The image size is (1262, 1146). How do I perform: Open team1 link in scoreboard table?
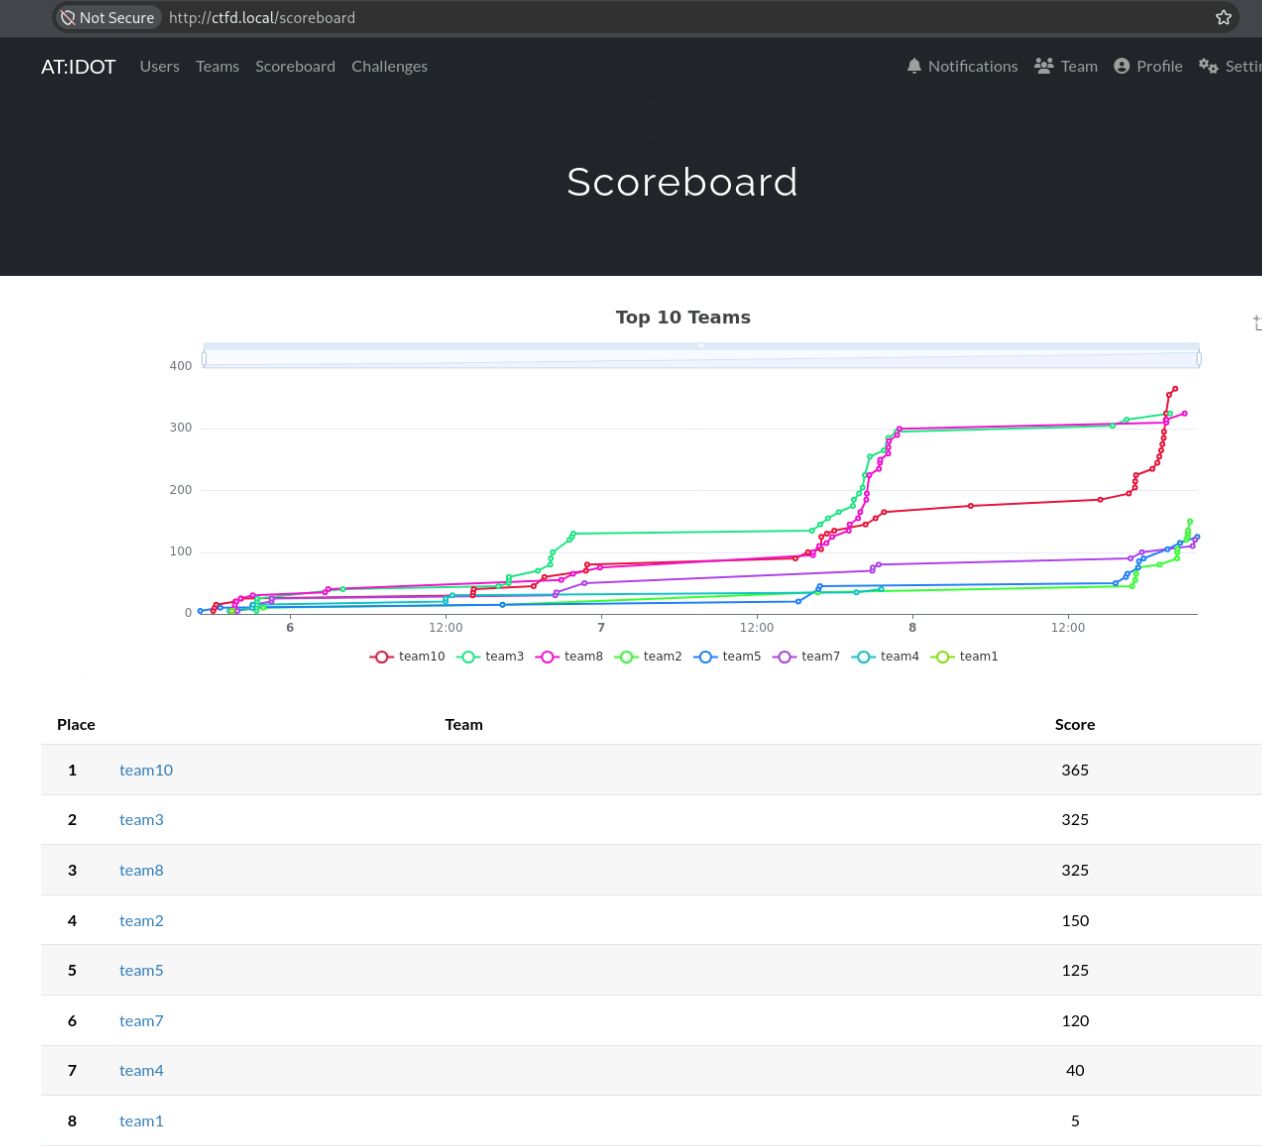point(141,1121)
